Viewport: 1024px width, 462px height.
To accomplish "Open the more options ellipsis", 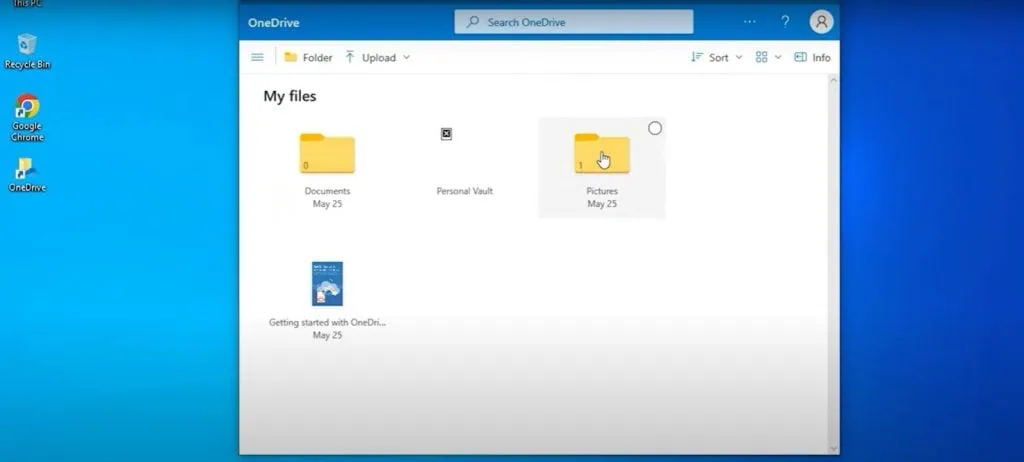I will (x=750, y=22).
